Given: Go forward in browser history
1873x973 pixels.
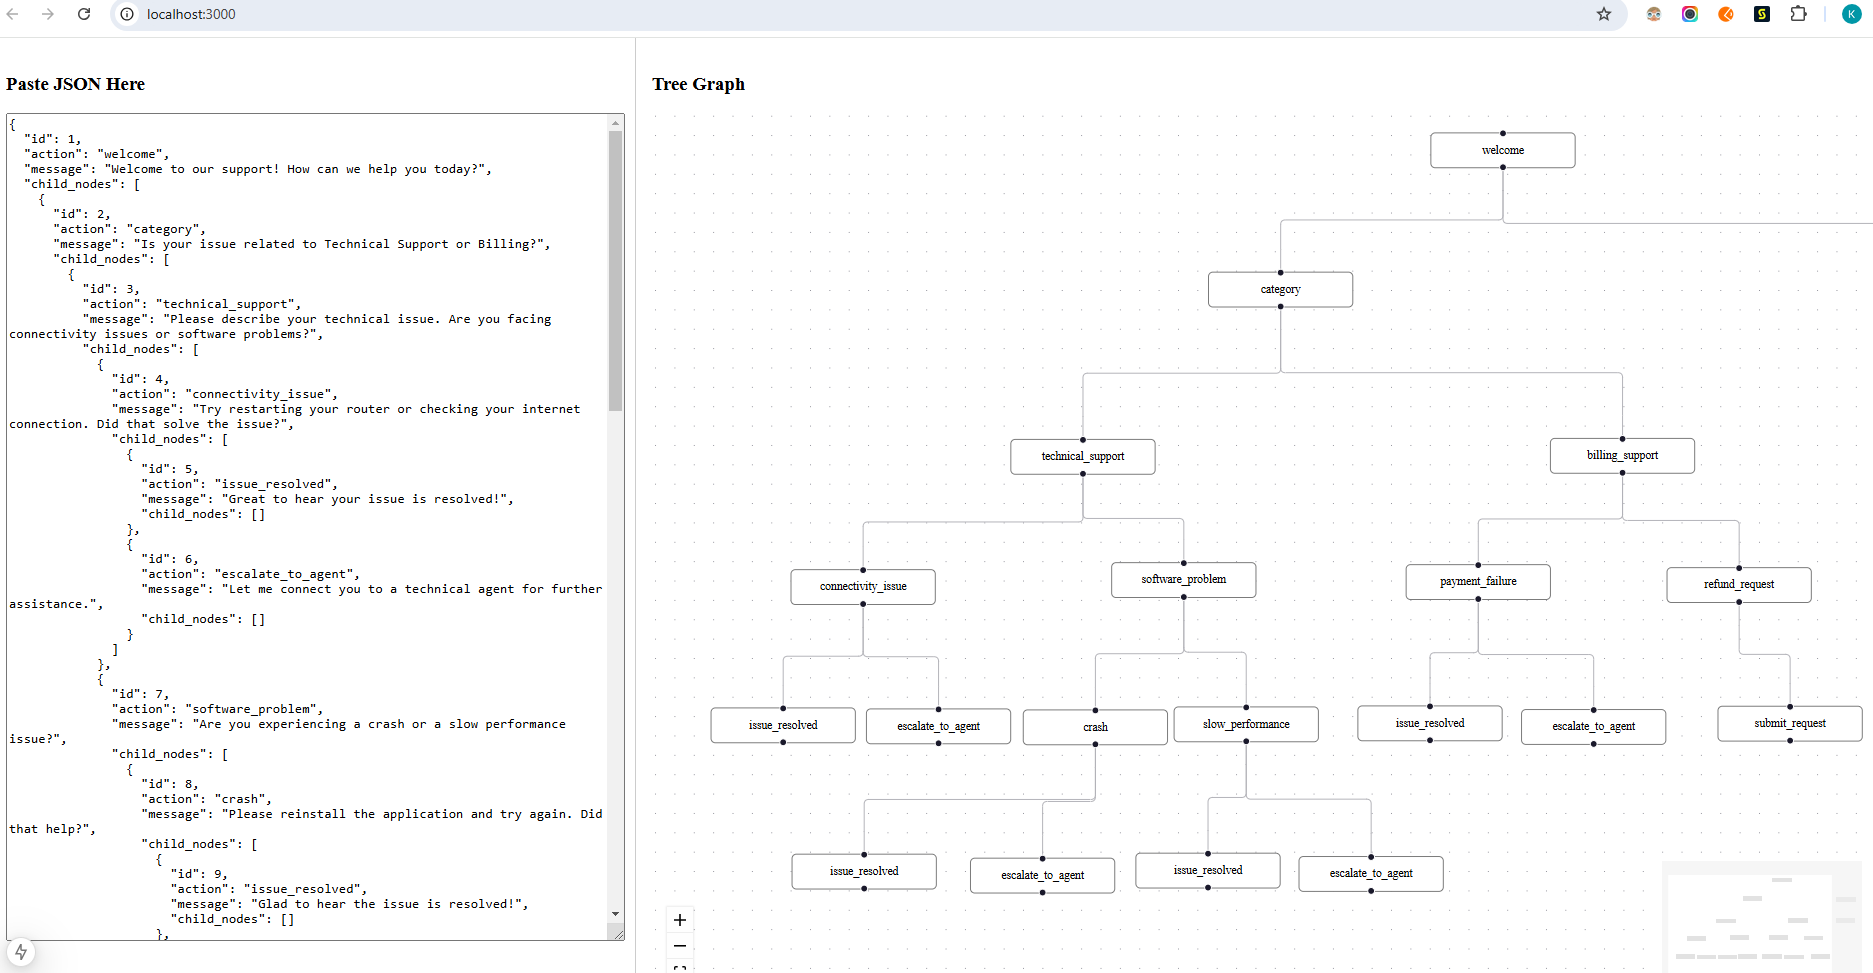Looking at the screenshot, I should [x=48, y=14].
